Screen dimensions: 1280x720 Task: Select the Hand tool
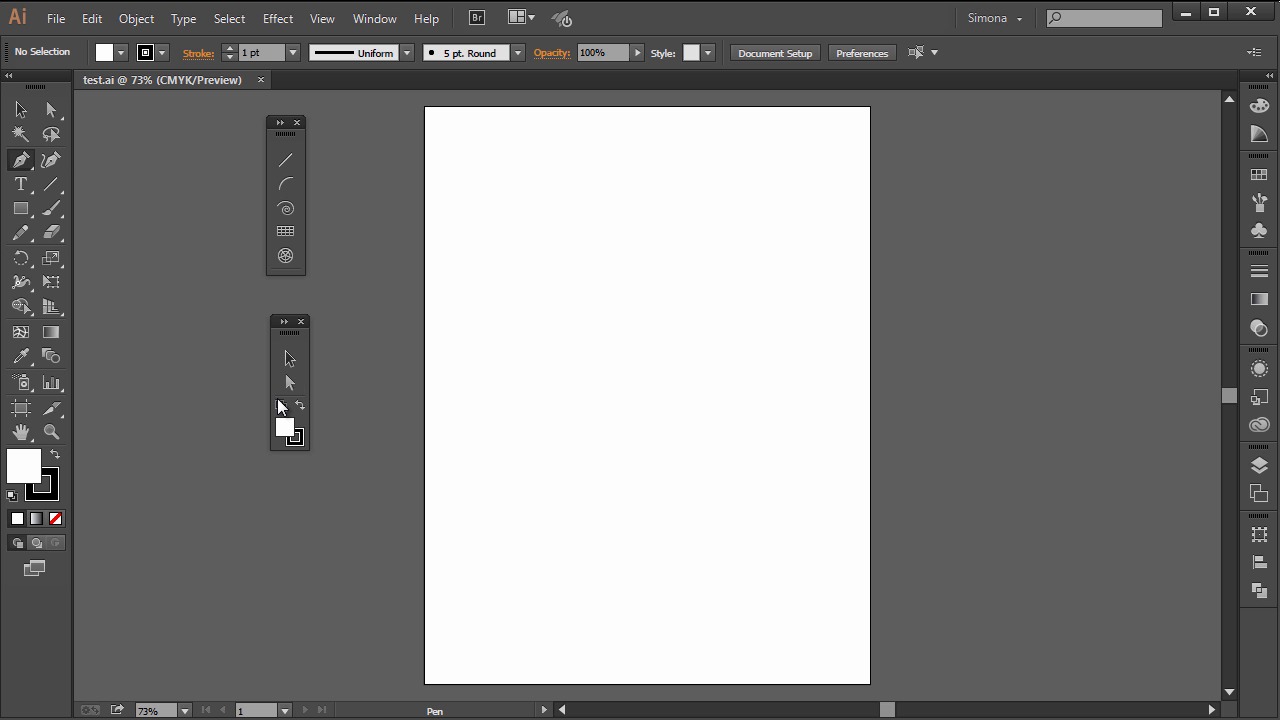pos(21,432)
